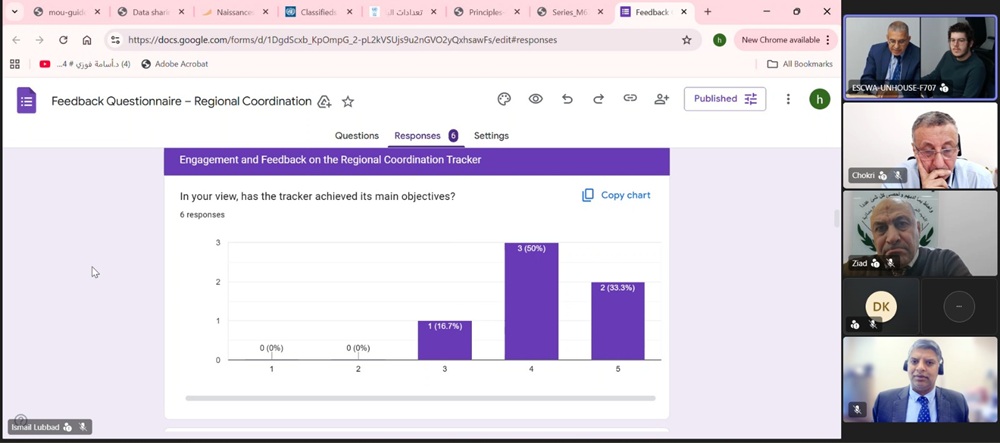Open the All Bookmarks folder
Viewport: 1000px width, 443px height.
coord(800,64)
